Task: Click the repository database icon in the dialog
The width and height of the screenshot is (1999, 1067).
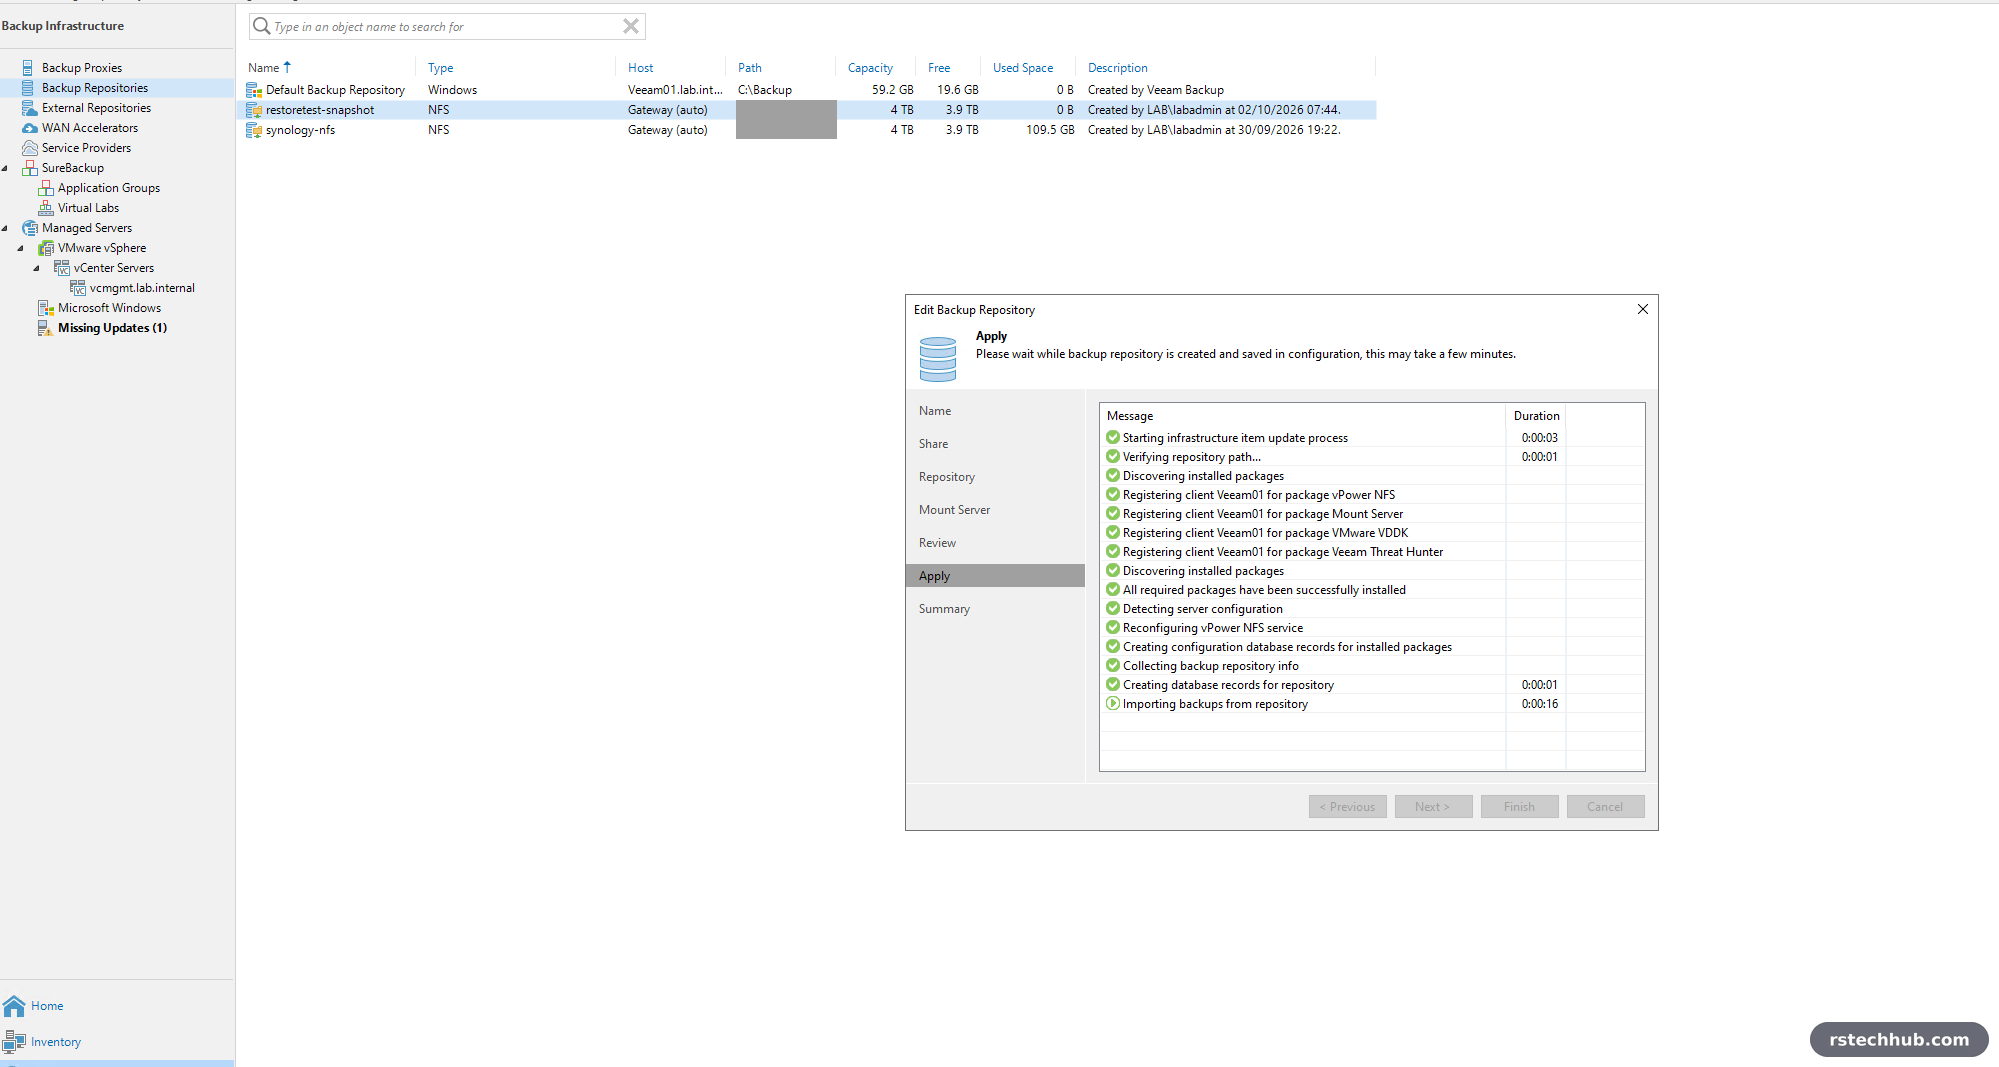Action: [938, 360]
